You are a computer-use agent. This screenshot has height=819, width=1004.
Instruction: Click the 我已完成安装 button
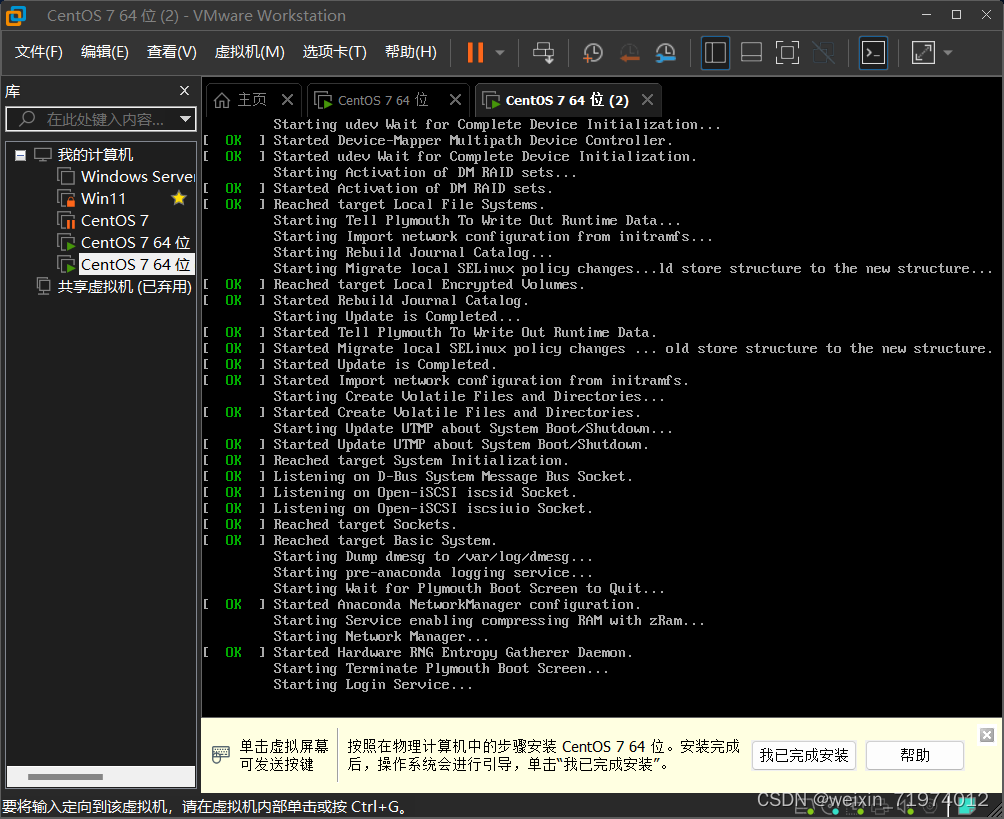(x=804, y=756)
